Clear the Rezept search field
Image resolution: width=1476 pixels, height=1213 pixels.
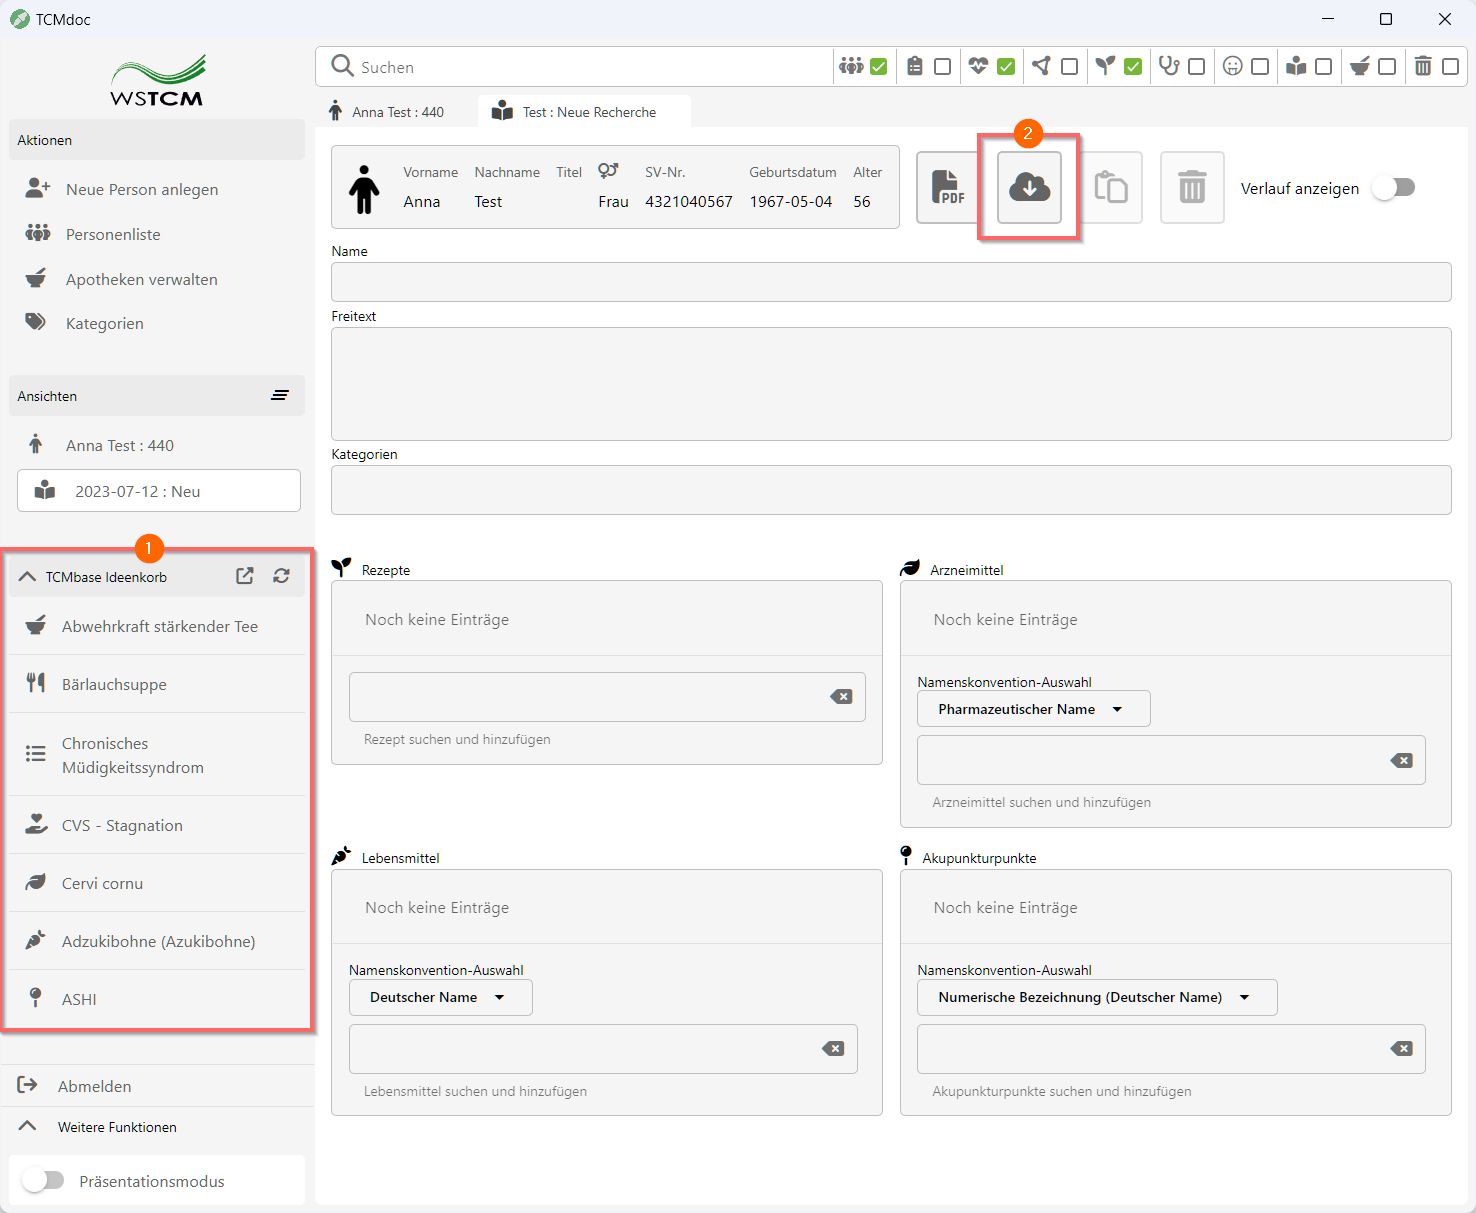pos(841,697)
